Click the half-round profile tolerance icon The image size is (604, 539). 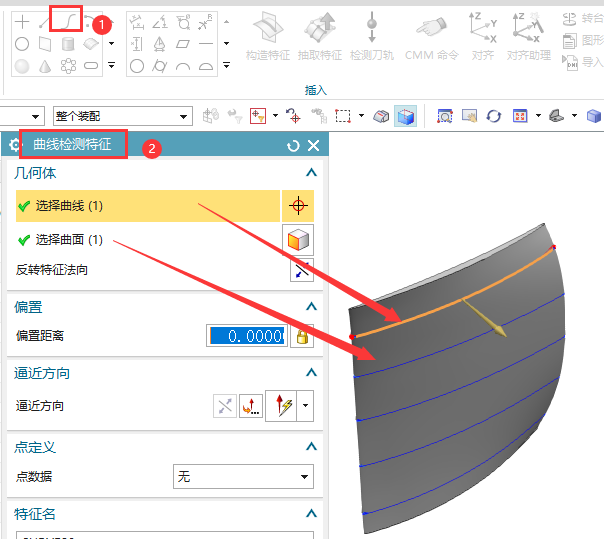(x=206, y=67)
